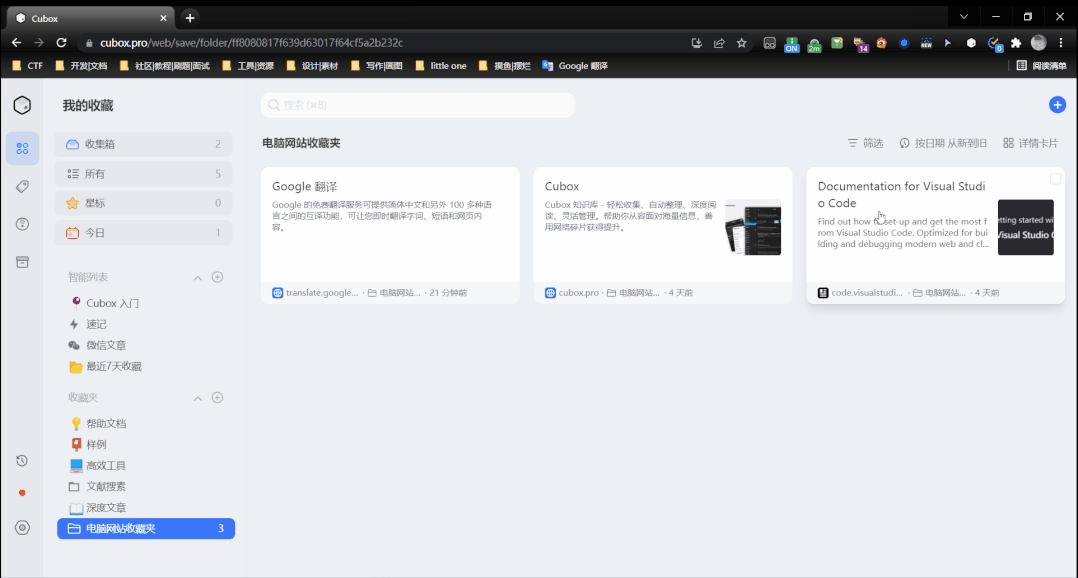The height and width of the screenshot is (578, 1078).
Task: Open the Cubox card title
Action: click(x=562, y=186)
